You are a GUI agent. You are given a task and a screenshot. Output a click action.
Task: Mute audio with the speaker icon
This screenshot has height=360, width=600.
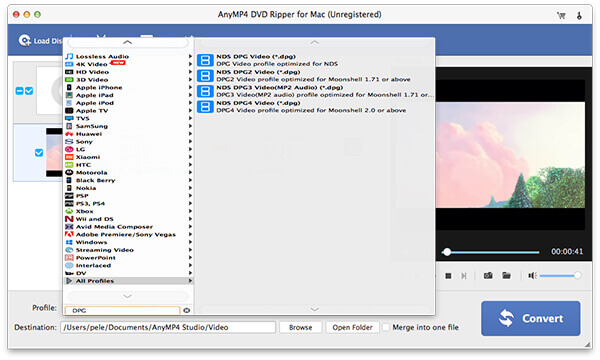click(x=532, y=275)
